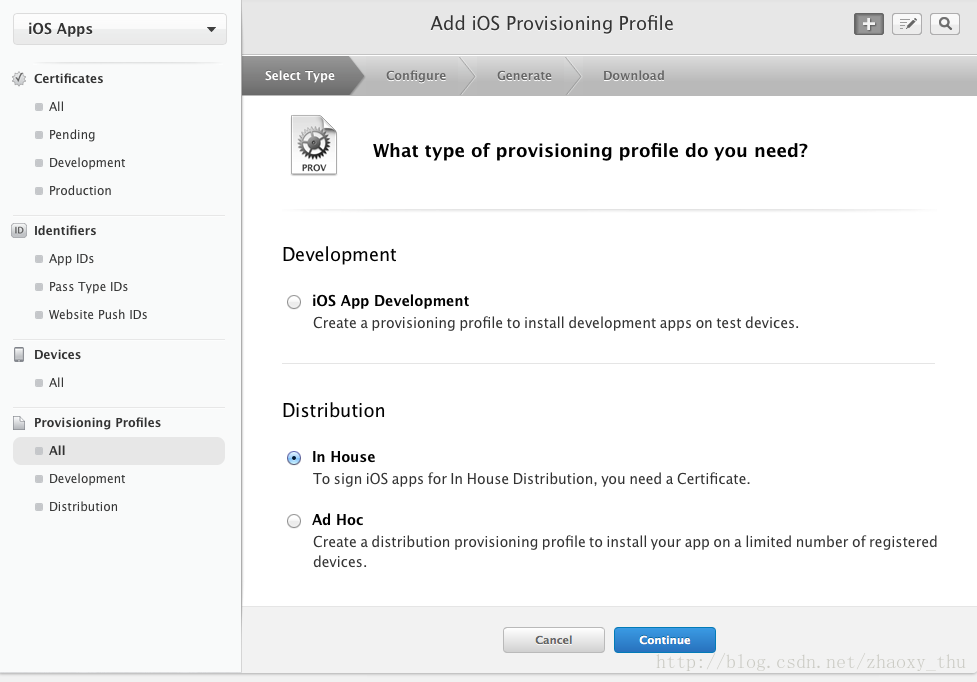
Task: Click the PROV gear file icon
Action: [x=314, y=145]
